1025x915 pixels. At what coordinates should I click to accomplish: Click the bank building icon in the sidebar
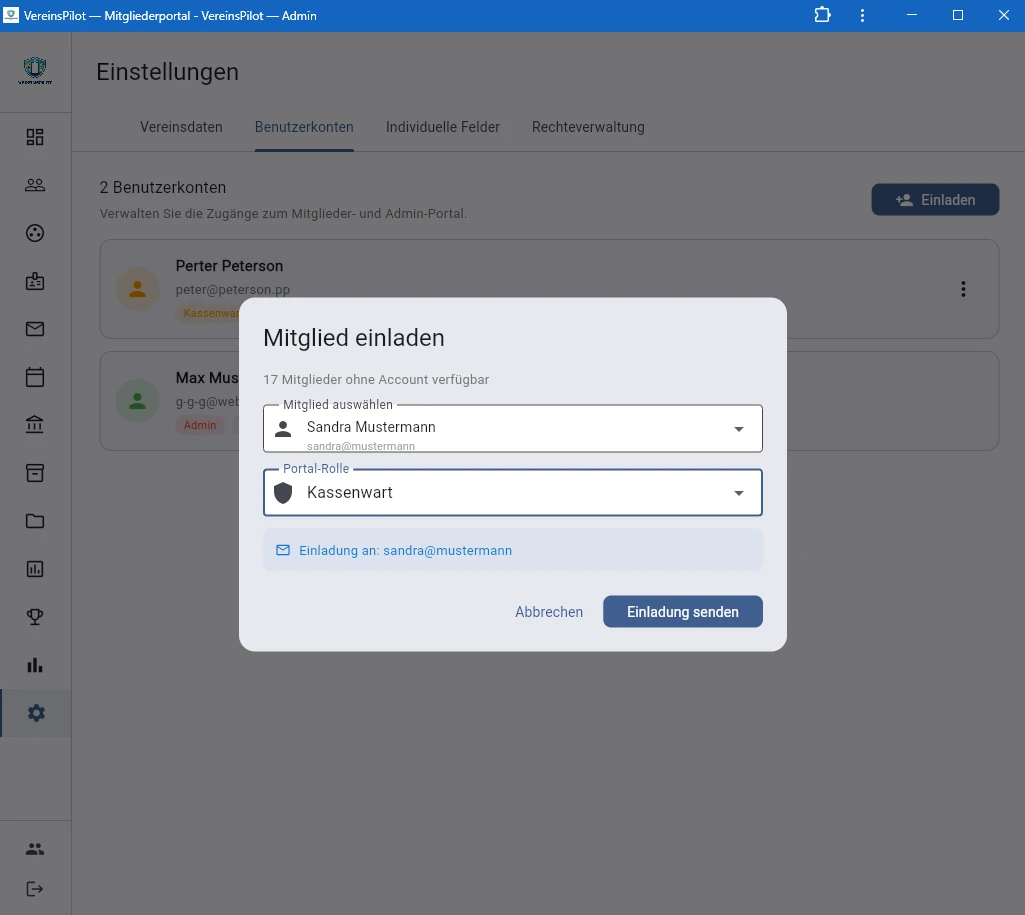pos(35,425)
